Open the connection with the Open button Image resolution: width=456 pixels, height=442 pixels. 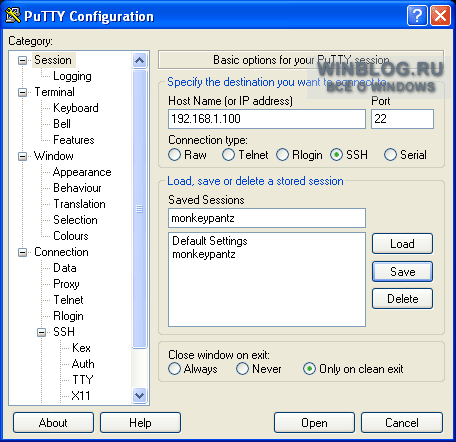click(x=314, y=423)
